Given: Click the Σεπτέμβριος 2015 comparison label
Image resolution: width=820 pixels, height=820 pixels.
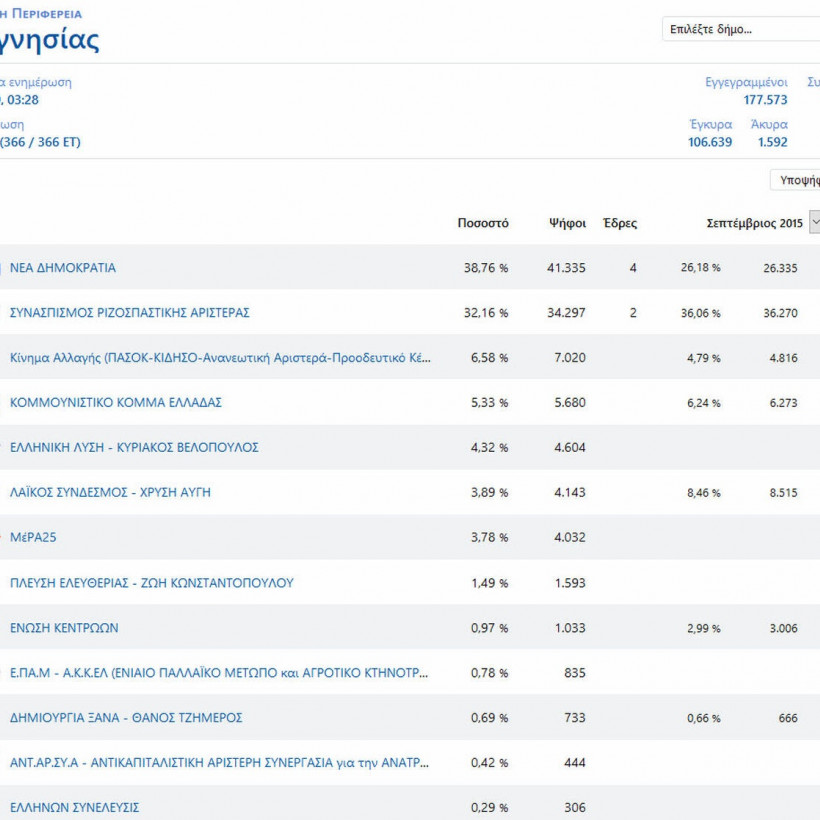Looking at the screenshot, I should (754, 223).
